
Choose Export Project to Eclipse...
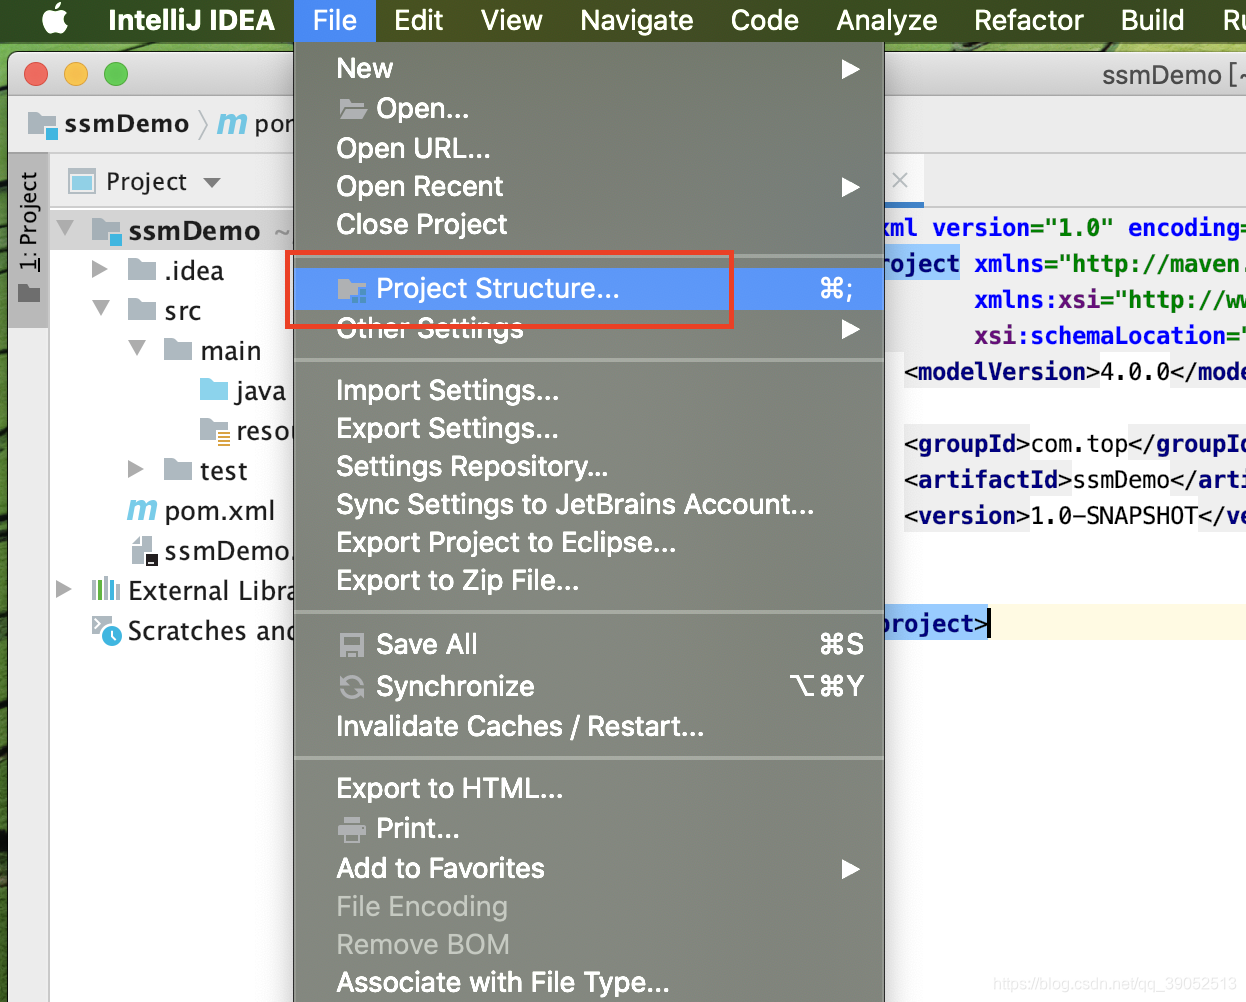tap(589, 542)
